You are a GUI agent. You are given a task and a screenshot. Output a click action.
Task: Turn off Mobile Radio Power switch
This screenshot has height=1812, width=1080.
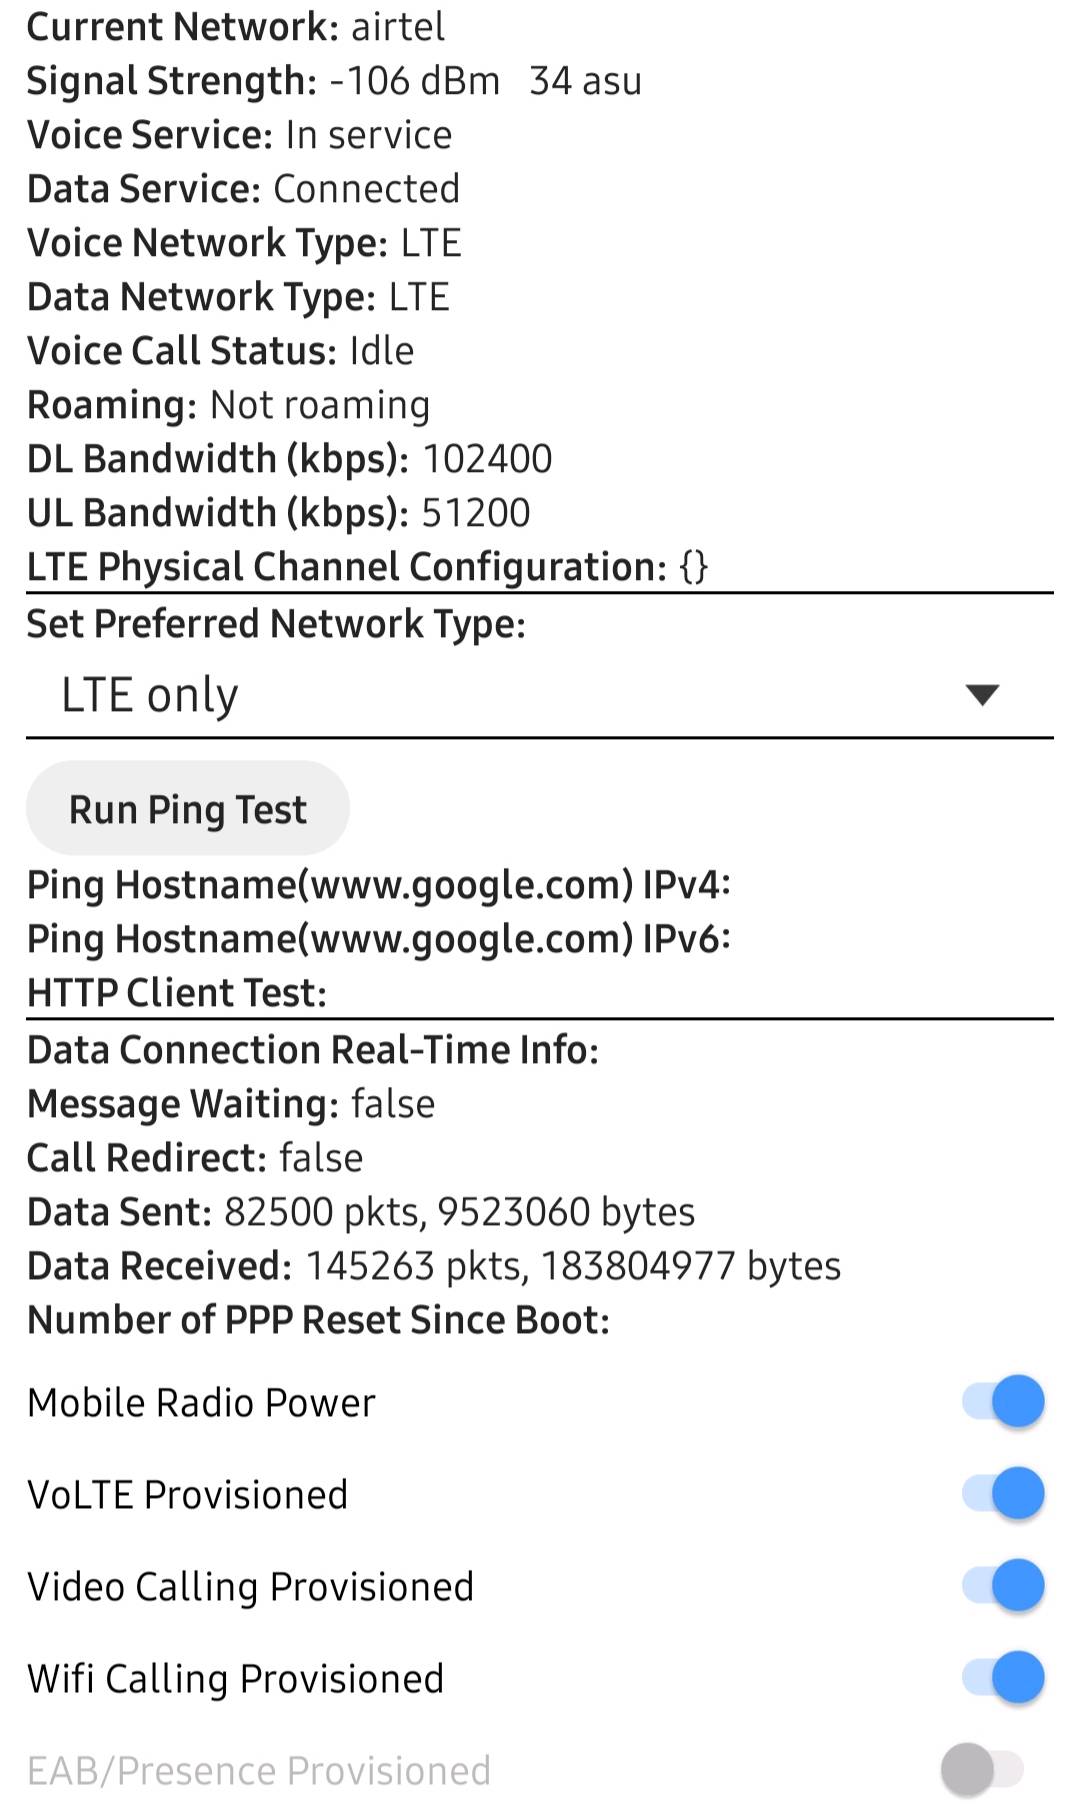pyautogui.click(x=1003, y=1401)
